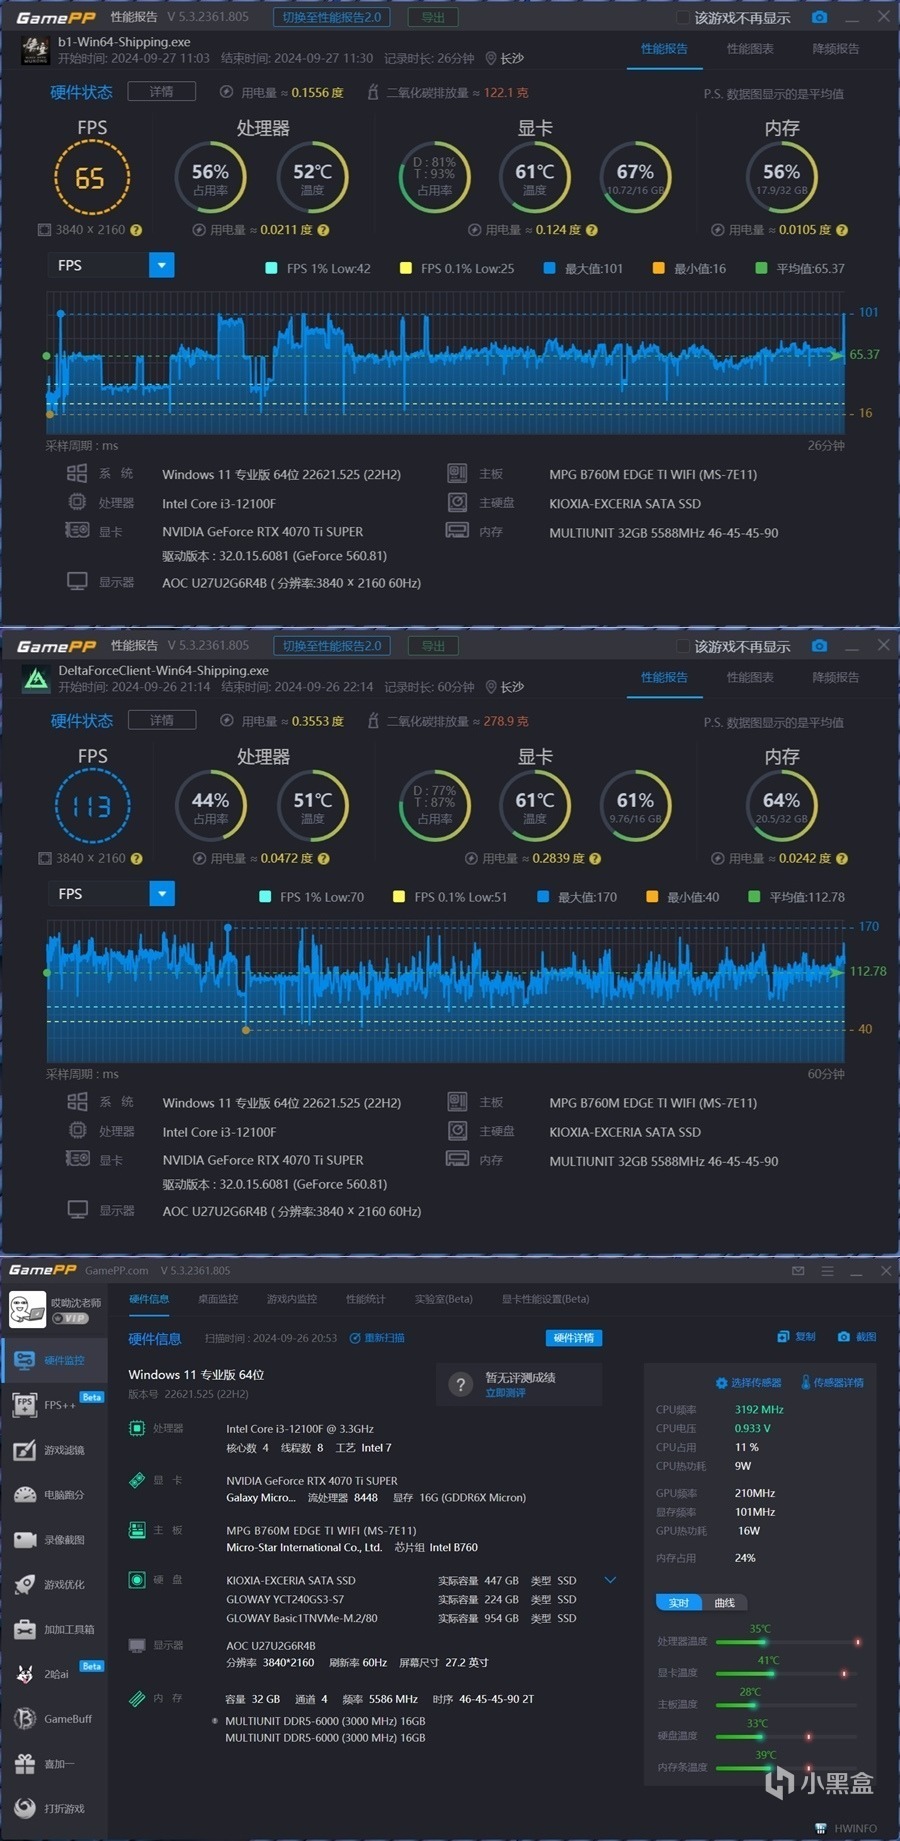Click 平均值:65.37 legend swatch
900x1841 pixels.
click(x=761, y=268)
